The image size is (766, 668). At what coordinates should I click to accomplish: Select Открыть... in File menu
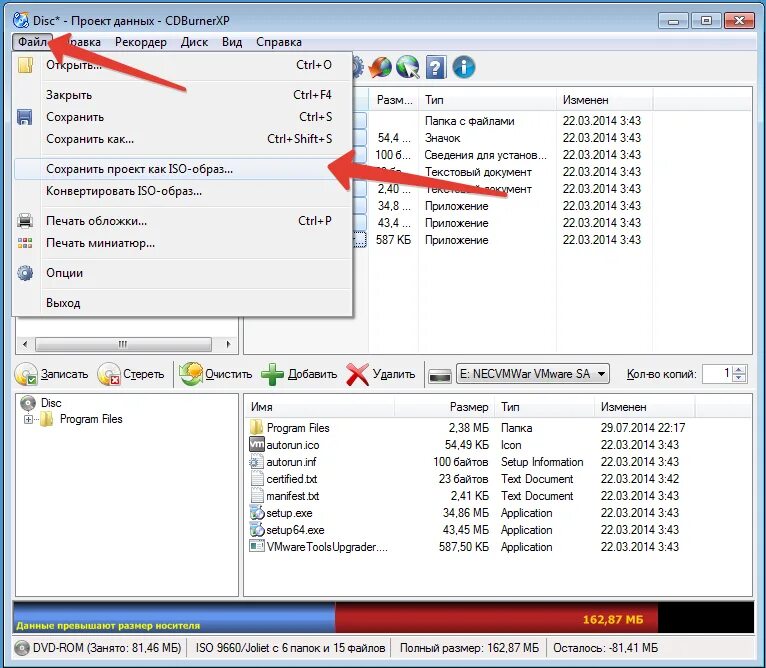click(x=183, y=65)
